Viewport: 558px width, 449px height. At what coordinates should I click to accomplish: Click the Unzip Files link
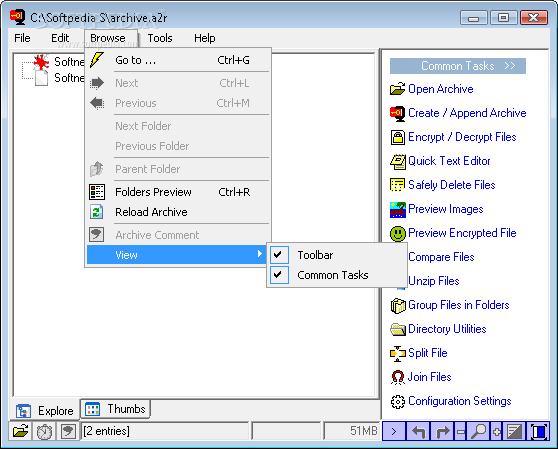[434, 281]
